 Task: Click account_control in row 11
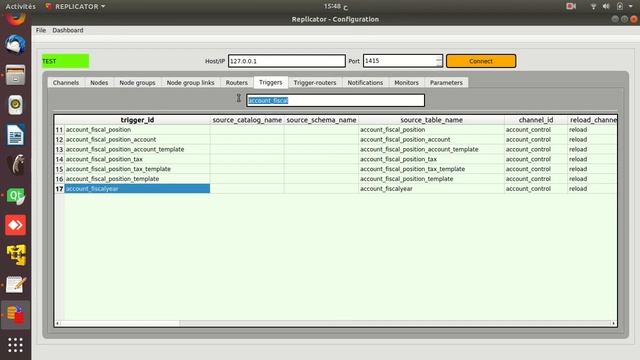tap(536, 130)
